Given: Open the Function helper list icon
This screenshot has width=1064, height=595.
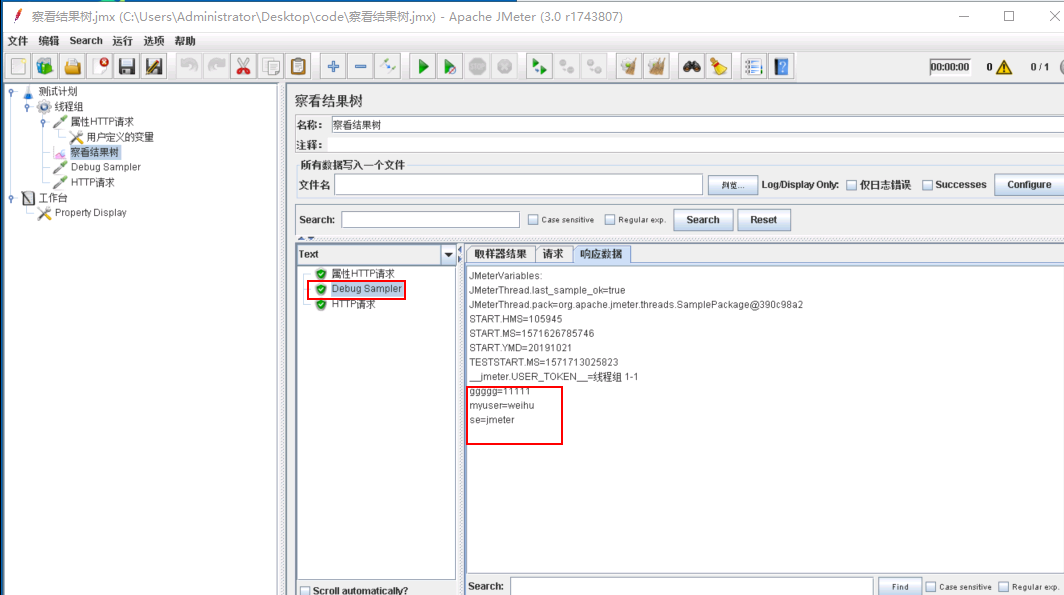Looking at the screenshot, I should point(754,66).
